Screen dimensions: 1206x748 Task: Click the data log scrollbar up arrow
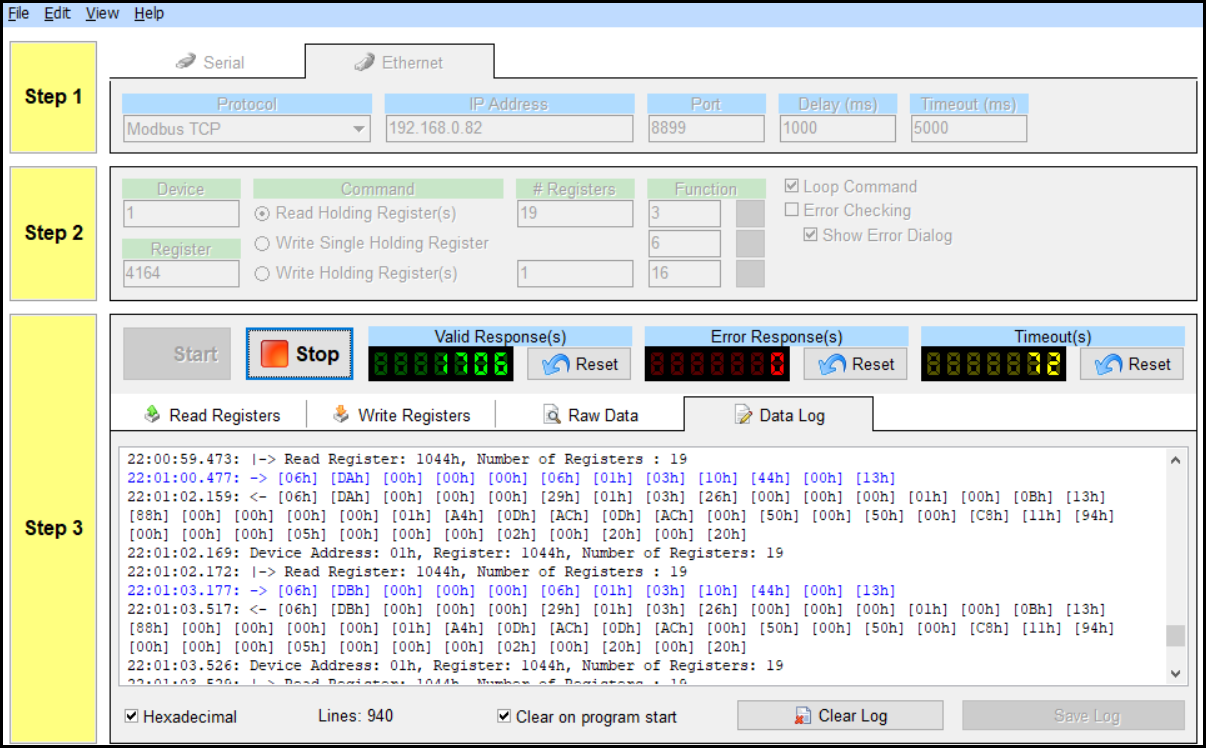click(1176, 460)
